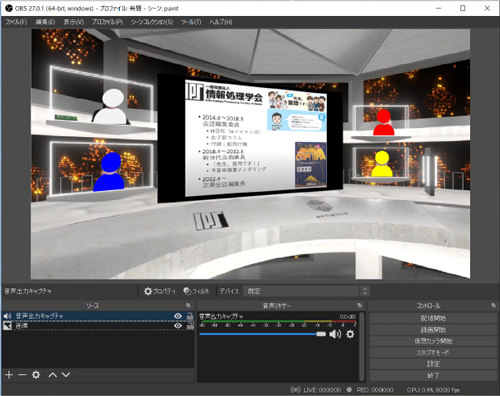Open the フィルタ dialog for the source
500x396 pixels.
[196, 291]
